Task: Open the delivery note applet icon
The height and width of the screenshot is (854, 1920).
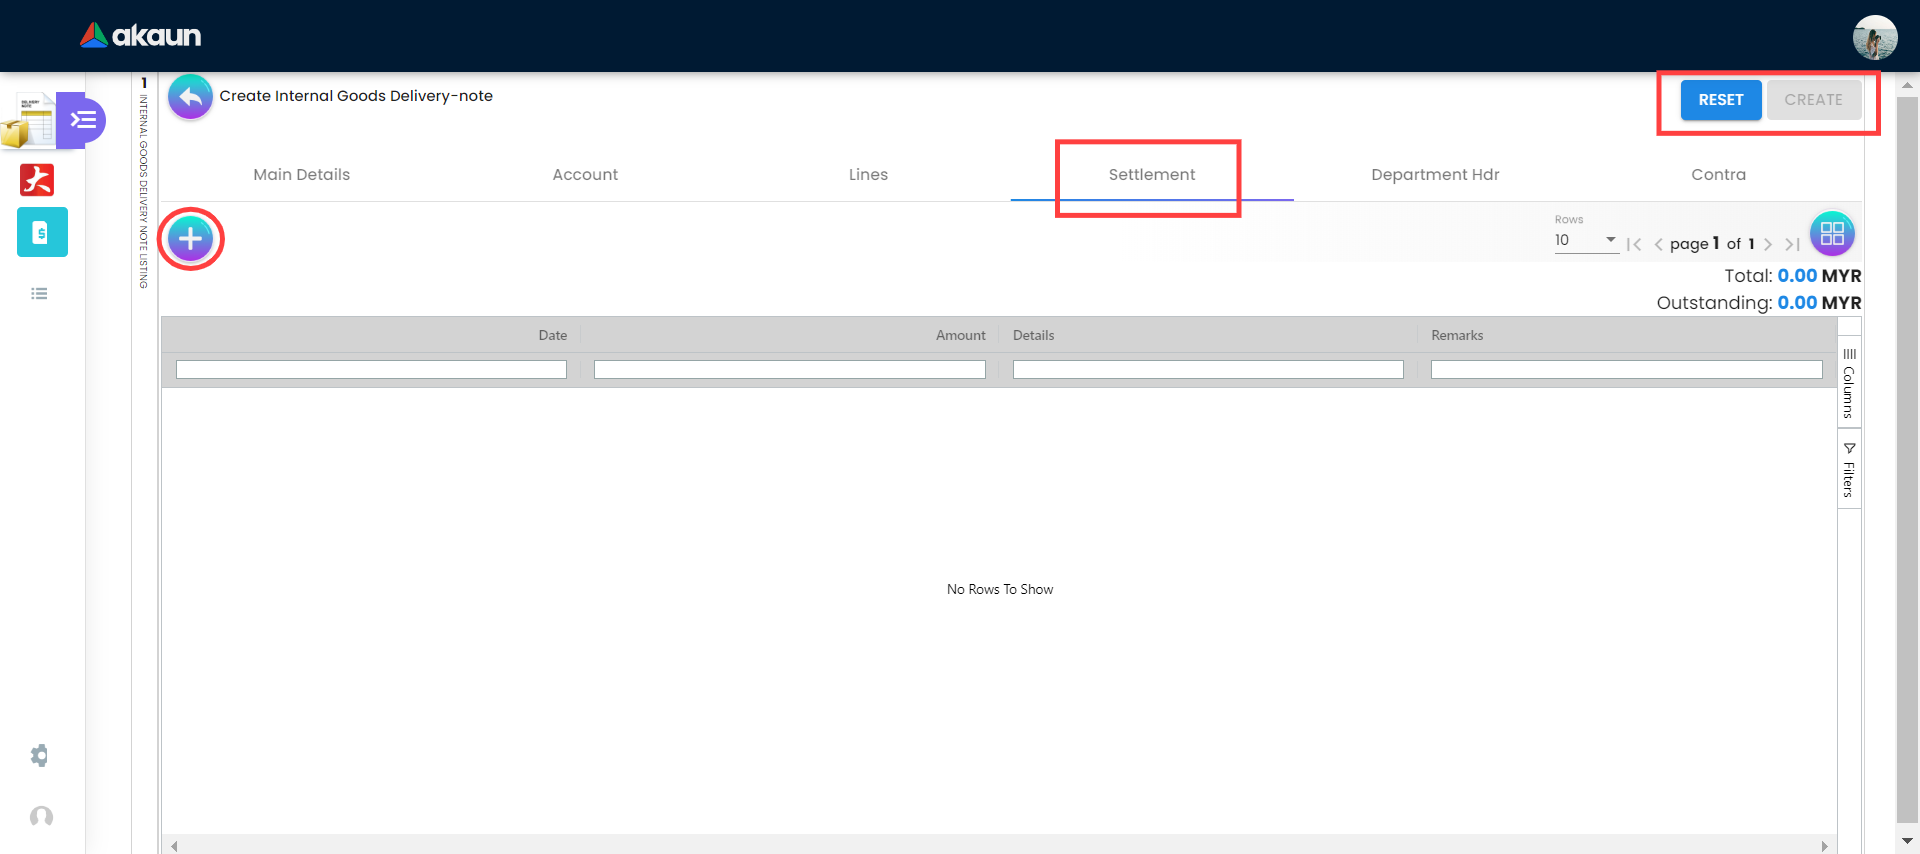Action: click(27, 121)
